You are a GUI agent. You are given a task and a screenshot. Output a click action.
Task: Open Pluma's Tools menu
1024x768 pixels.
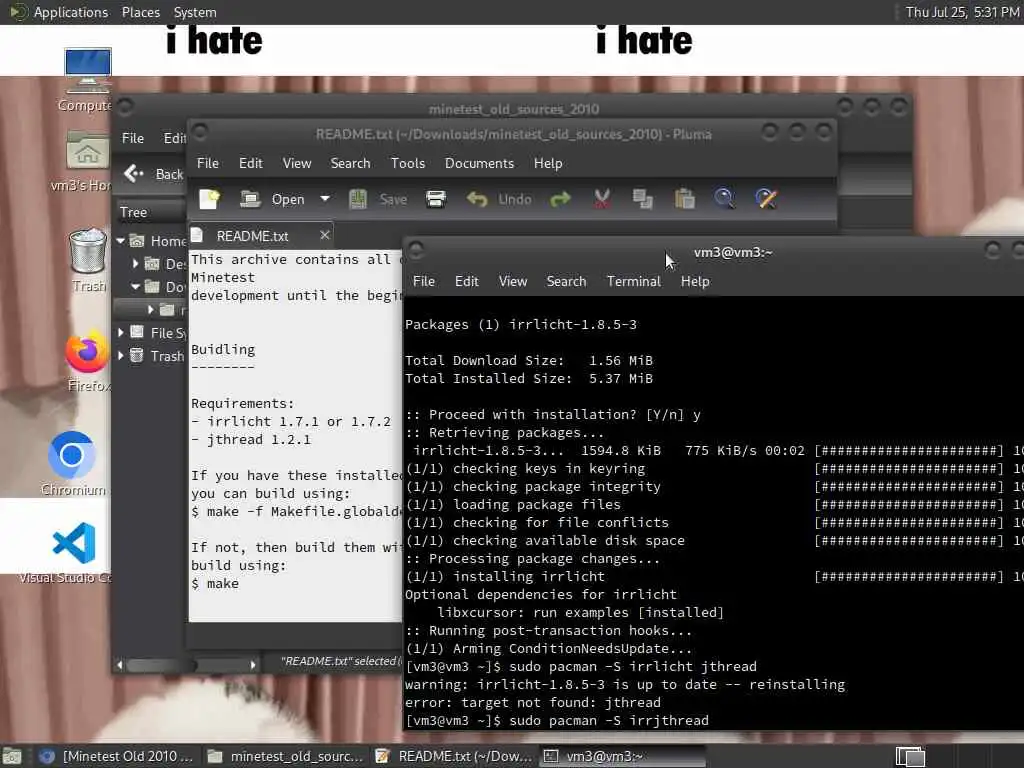tap(408, 163)
